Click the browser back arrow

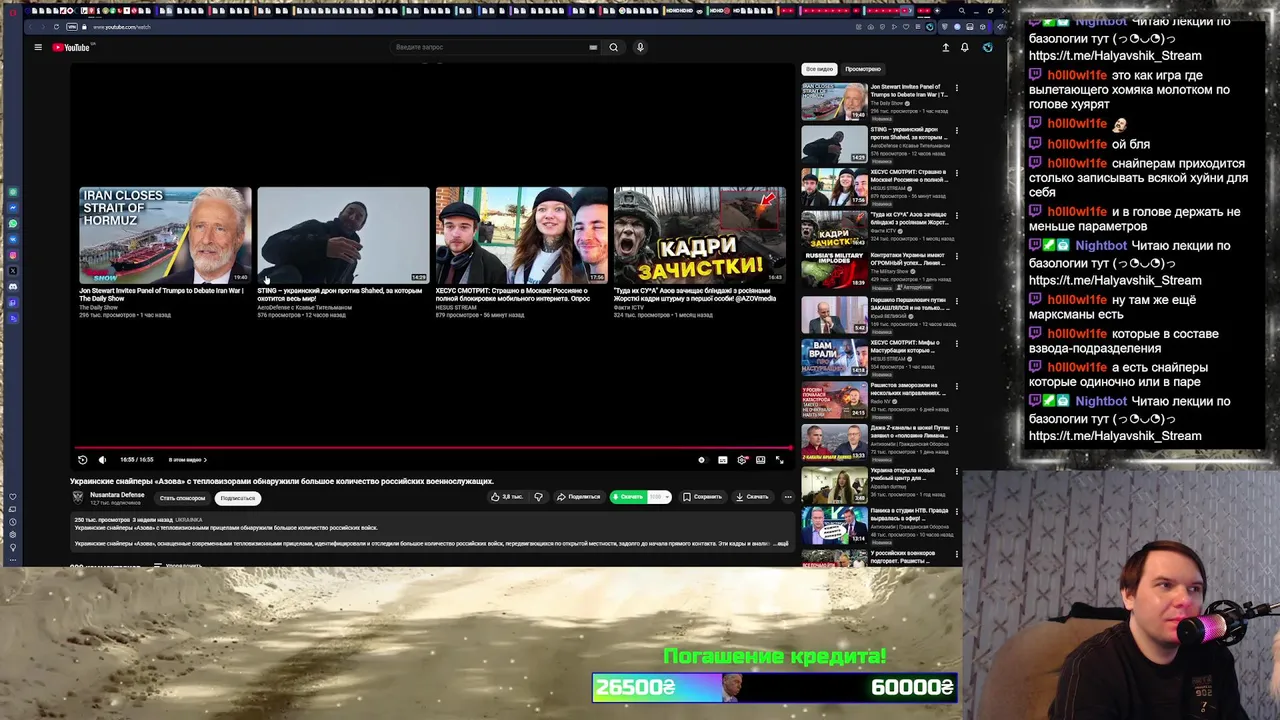(30, 27)
